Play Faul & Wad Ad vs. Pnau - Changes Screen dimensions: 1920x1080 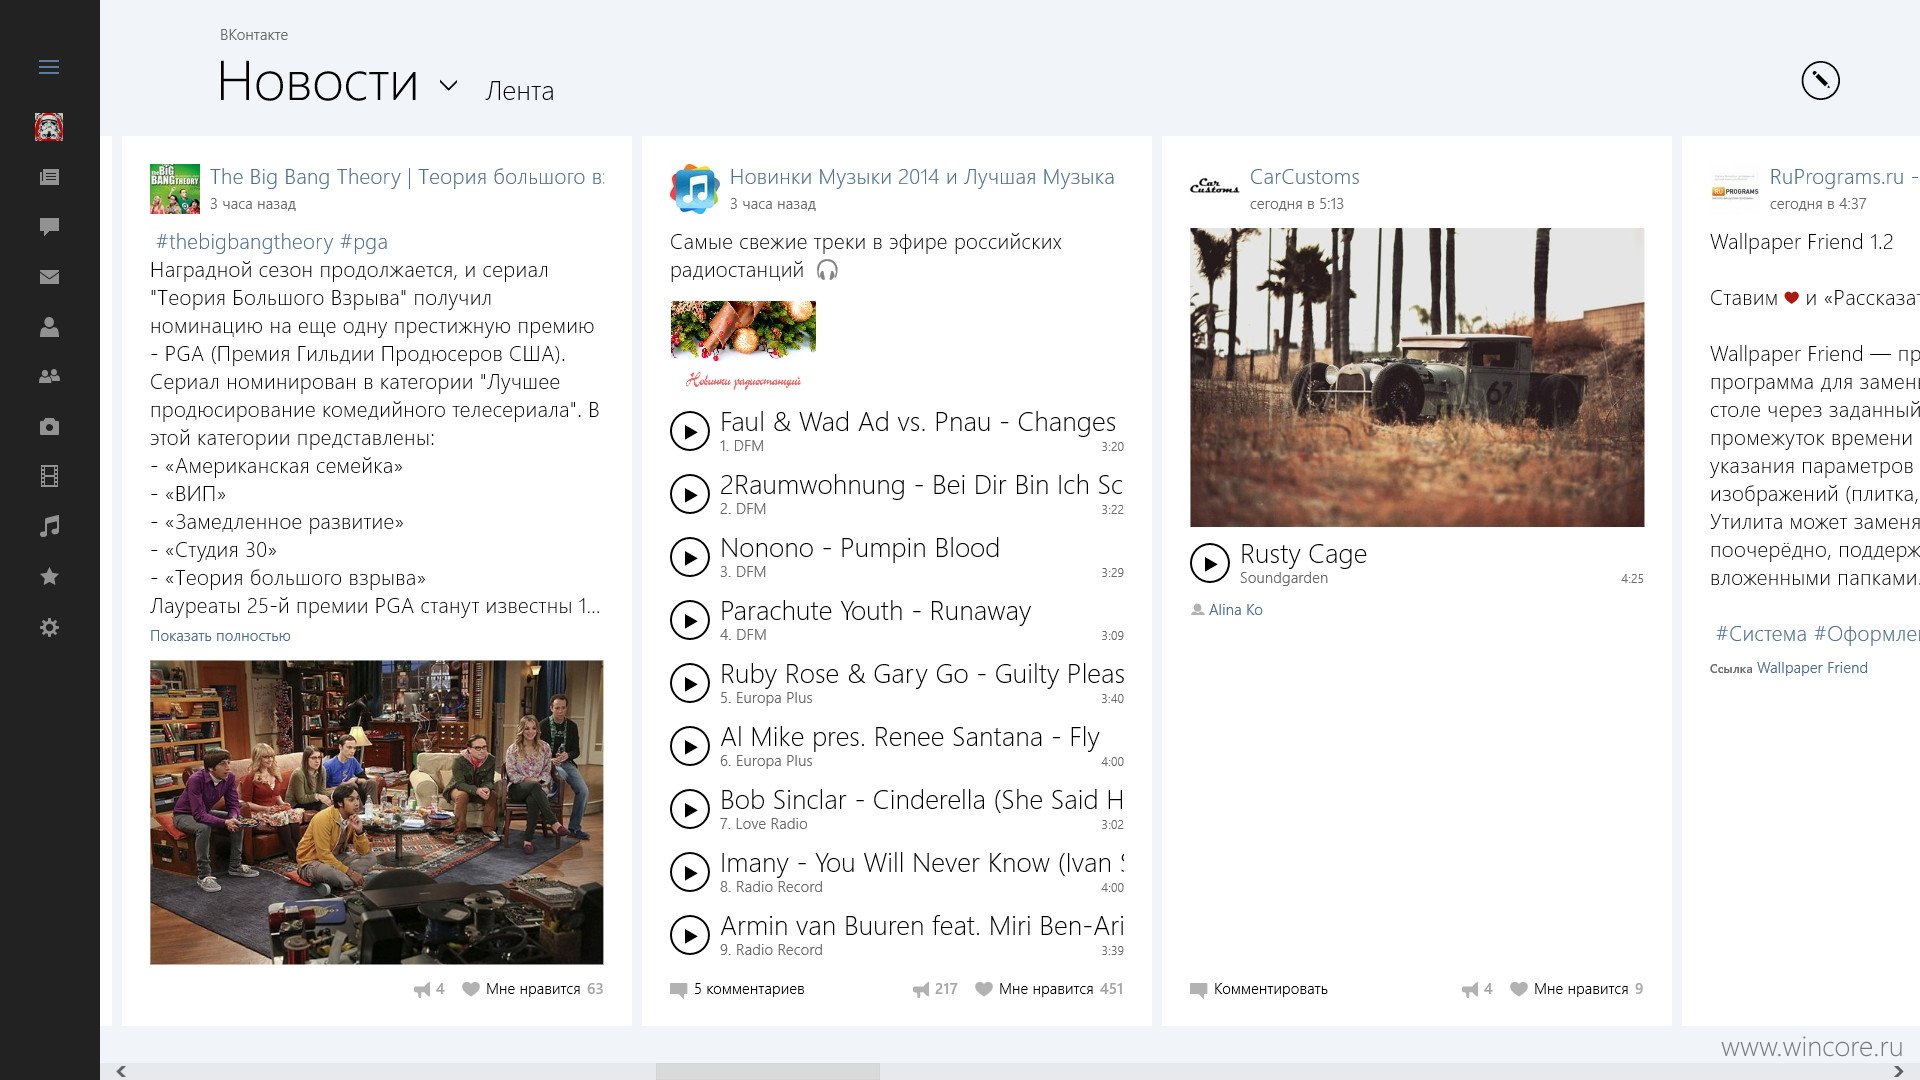pyautogui.click(x=689, y=431)
